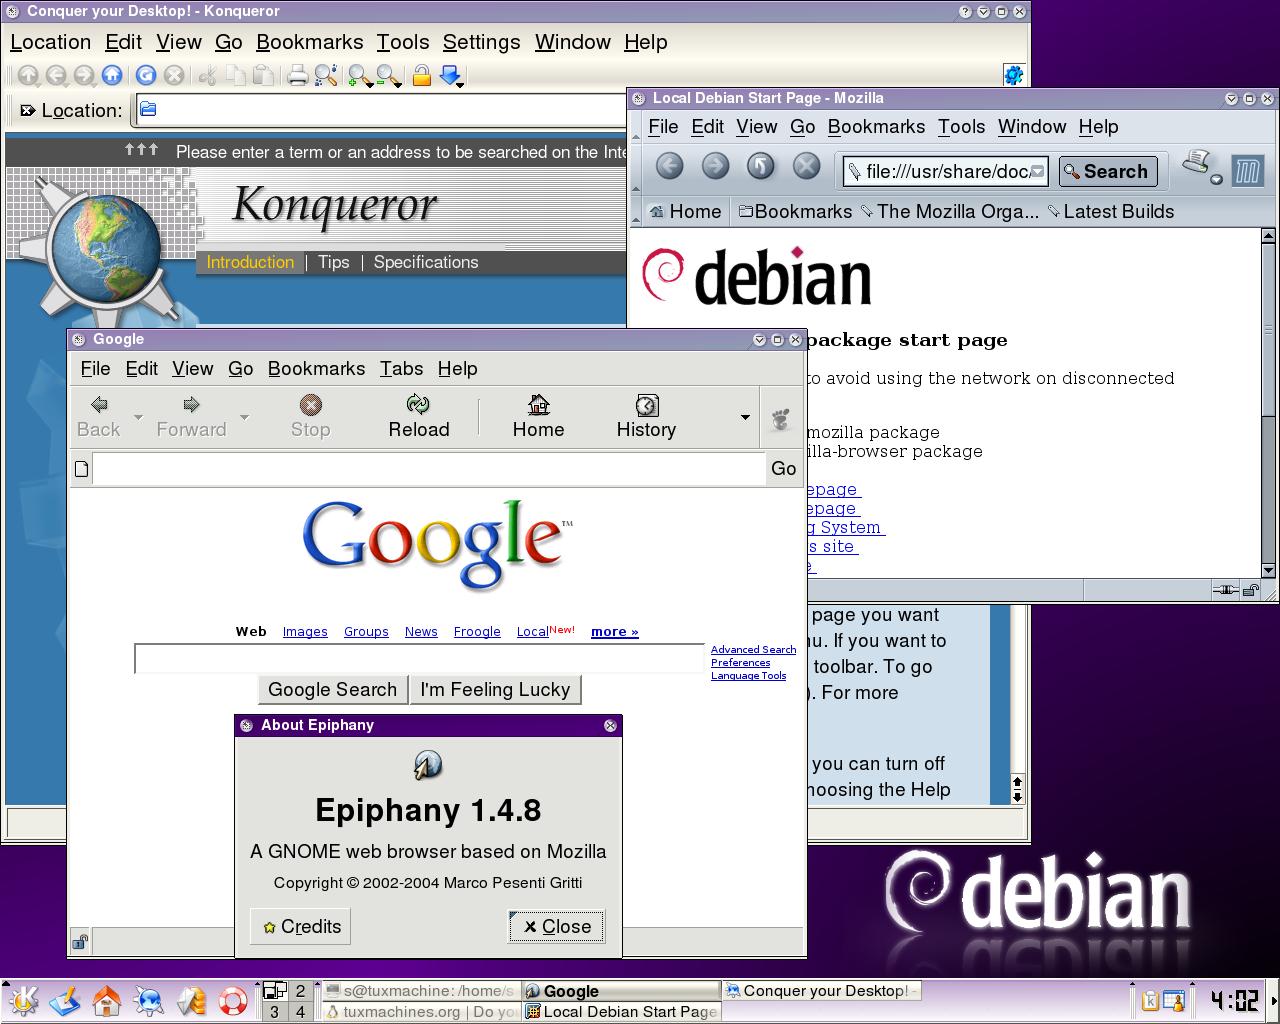The height and width of the screenshot is (1024, 1280).
Task: Click the Print icon in Konqueror toolbar
Action: pyautogui.click(x=297, y=75)
